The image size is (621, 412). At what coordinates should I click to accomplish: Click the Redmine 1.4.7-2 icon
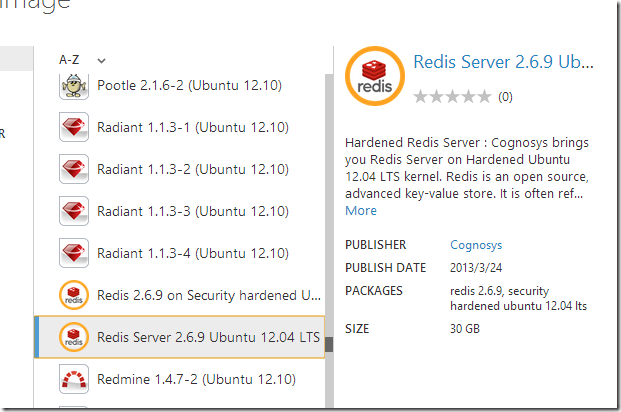coord(74,379)
